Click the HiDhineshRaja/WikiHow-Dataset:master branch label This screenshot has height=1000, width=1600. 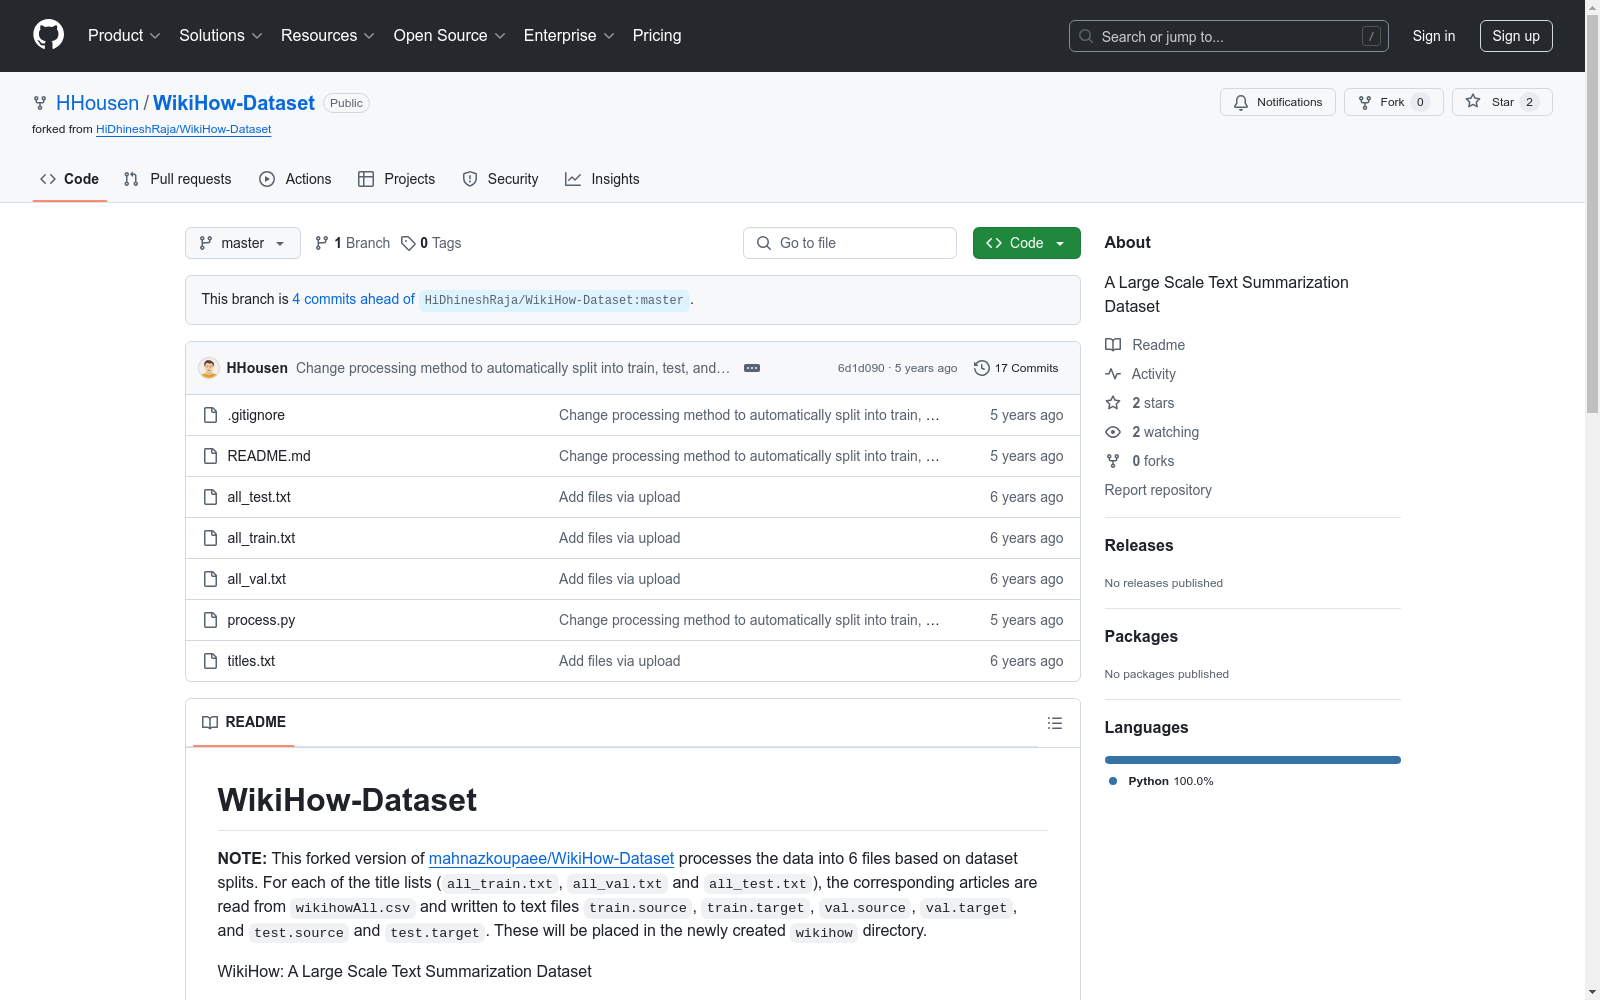click(554, 300)
